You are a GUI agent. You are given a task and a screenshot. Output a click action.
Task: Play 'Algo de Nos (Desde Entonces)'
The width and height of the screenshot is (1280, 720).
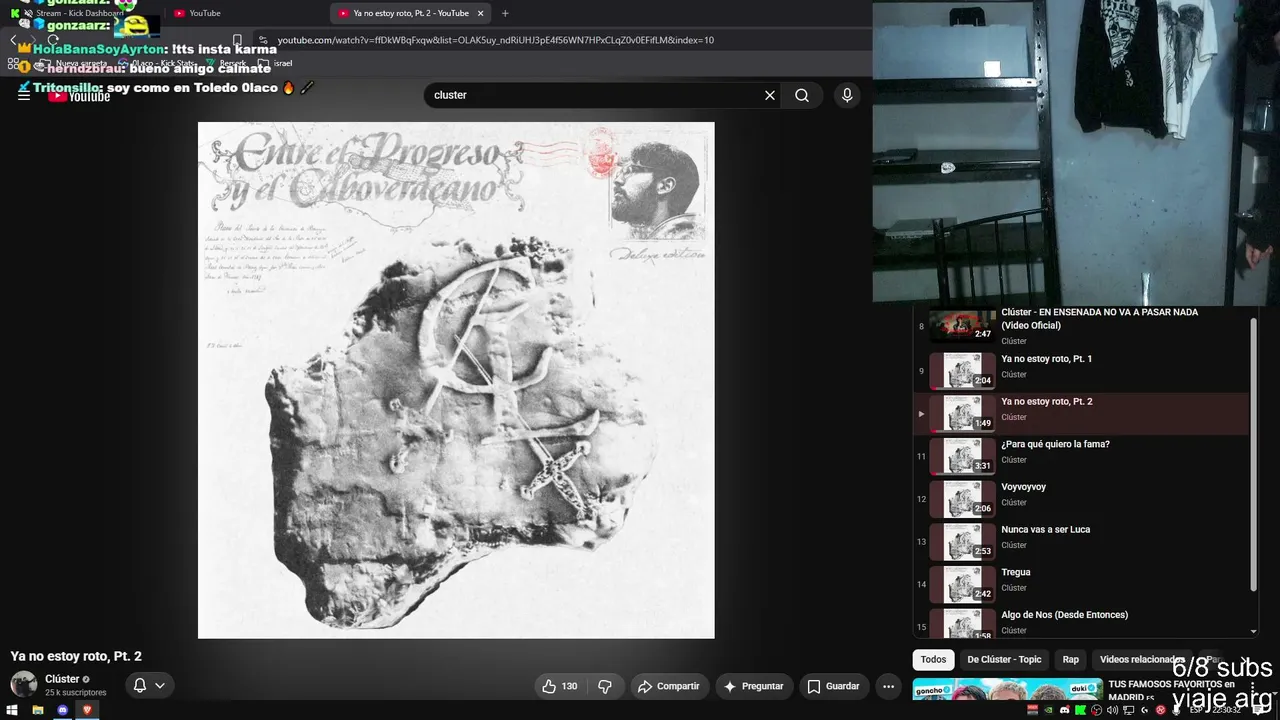1064,615
